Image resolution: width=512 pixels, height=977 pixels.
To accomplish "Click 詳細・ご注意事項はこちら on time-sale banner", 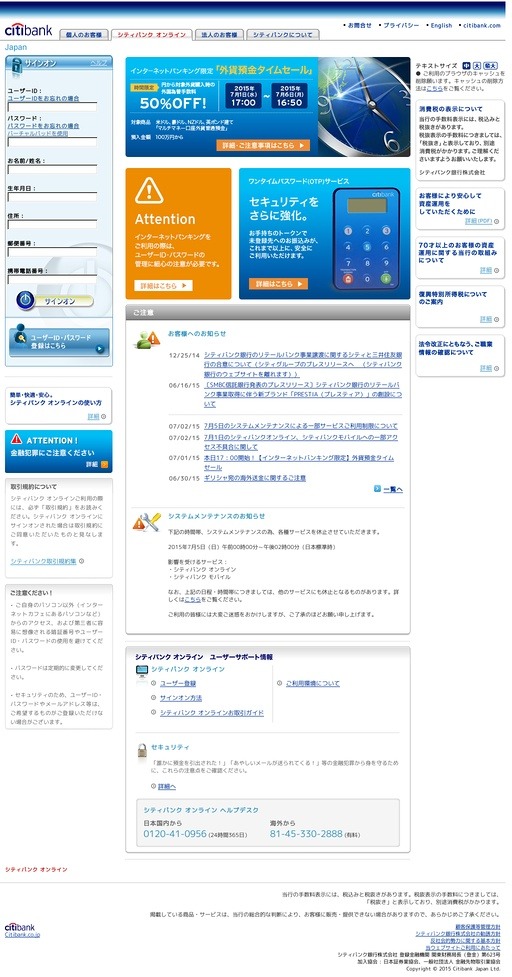I will [263, 145].
